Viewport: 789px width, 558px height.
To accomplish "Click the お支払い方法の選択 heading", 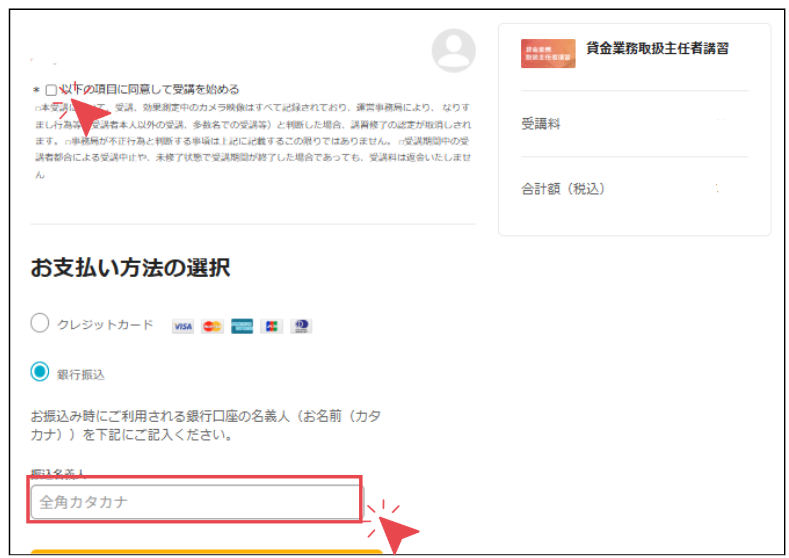I will (x=130, y=268).
